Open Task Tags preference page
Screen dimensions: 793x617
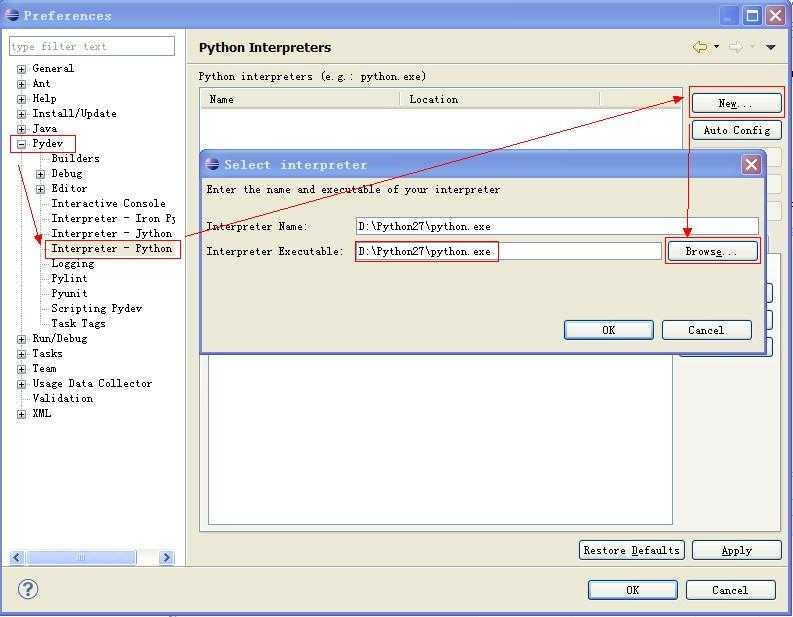tap(78, 324)
